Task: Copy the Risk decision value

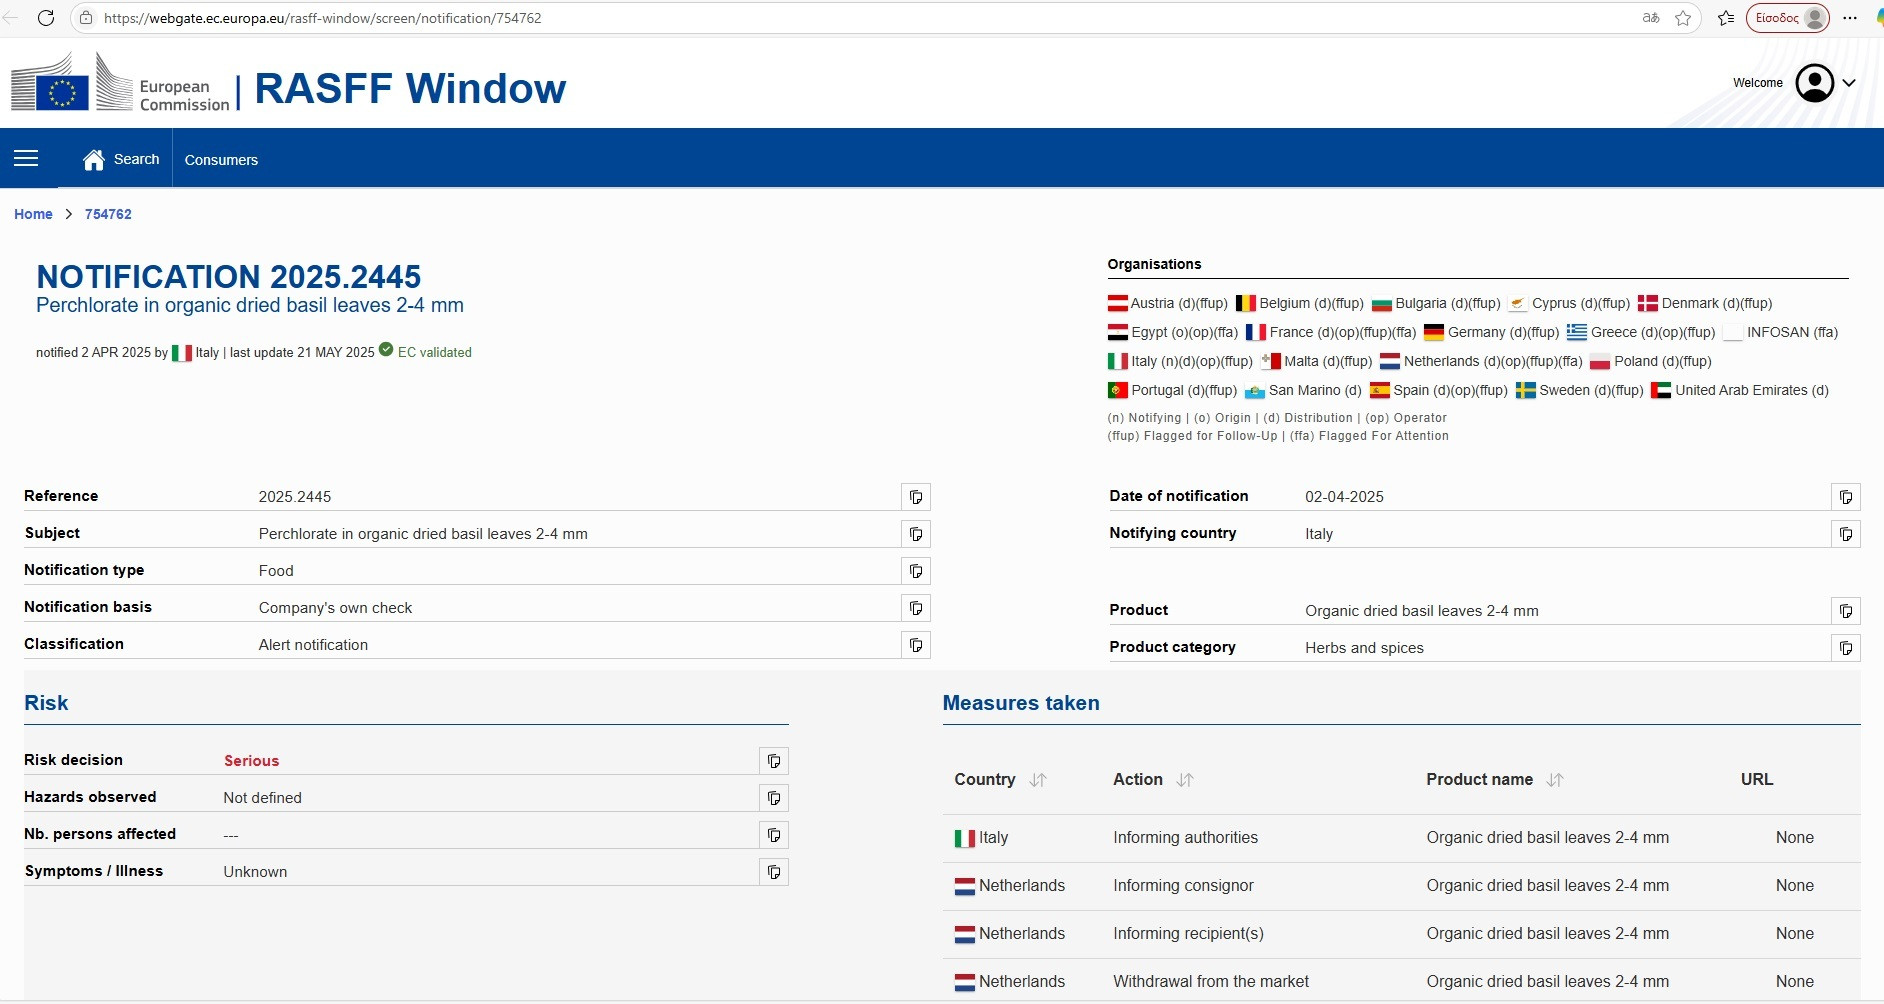Action: pyautogui.click(x=773, y=761)
